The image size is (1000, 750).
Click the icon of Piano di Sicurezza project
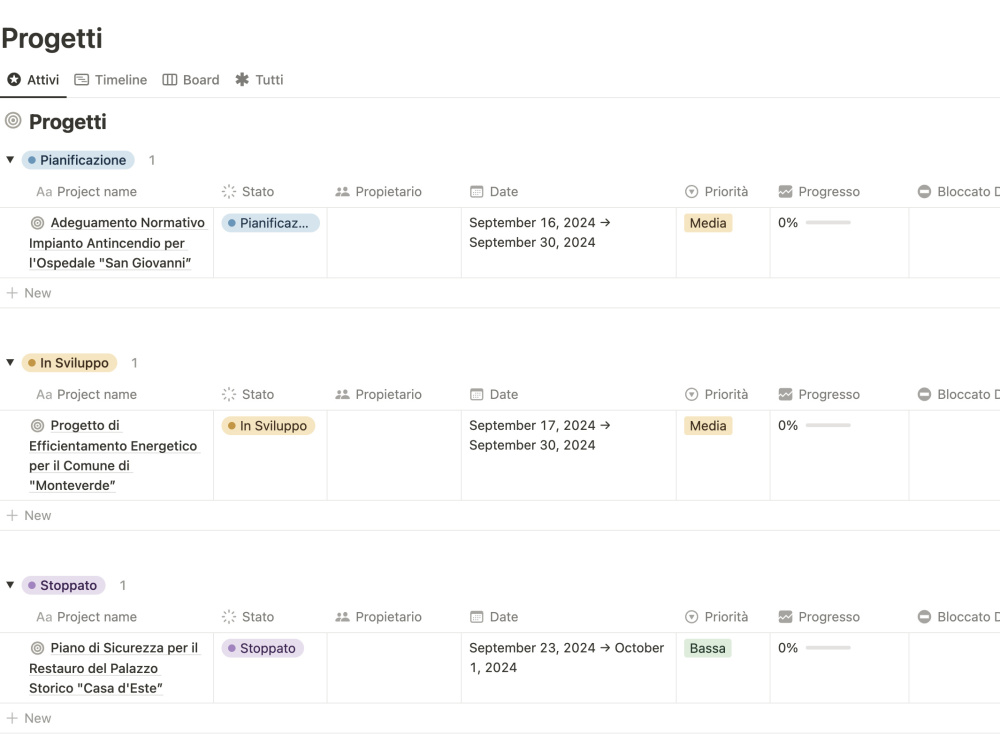tap(38, 648)
